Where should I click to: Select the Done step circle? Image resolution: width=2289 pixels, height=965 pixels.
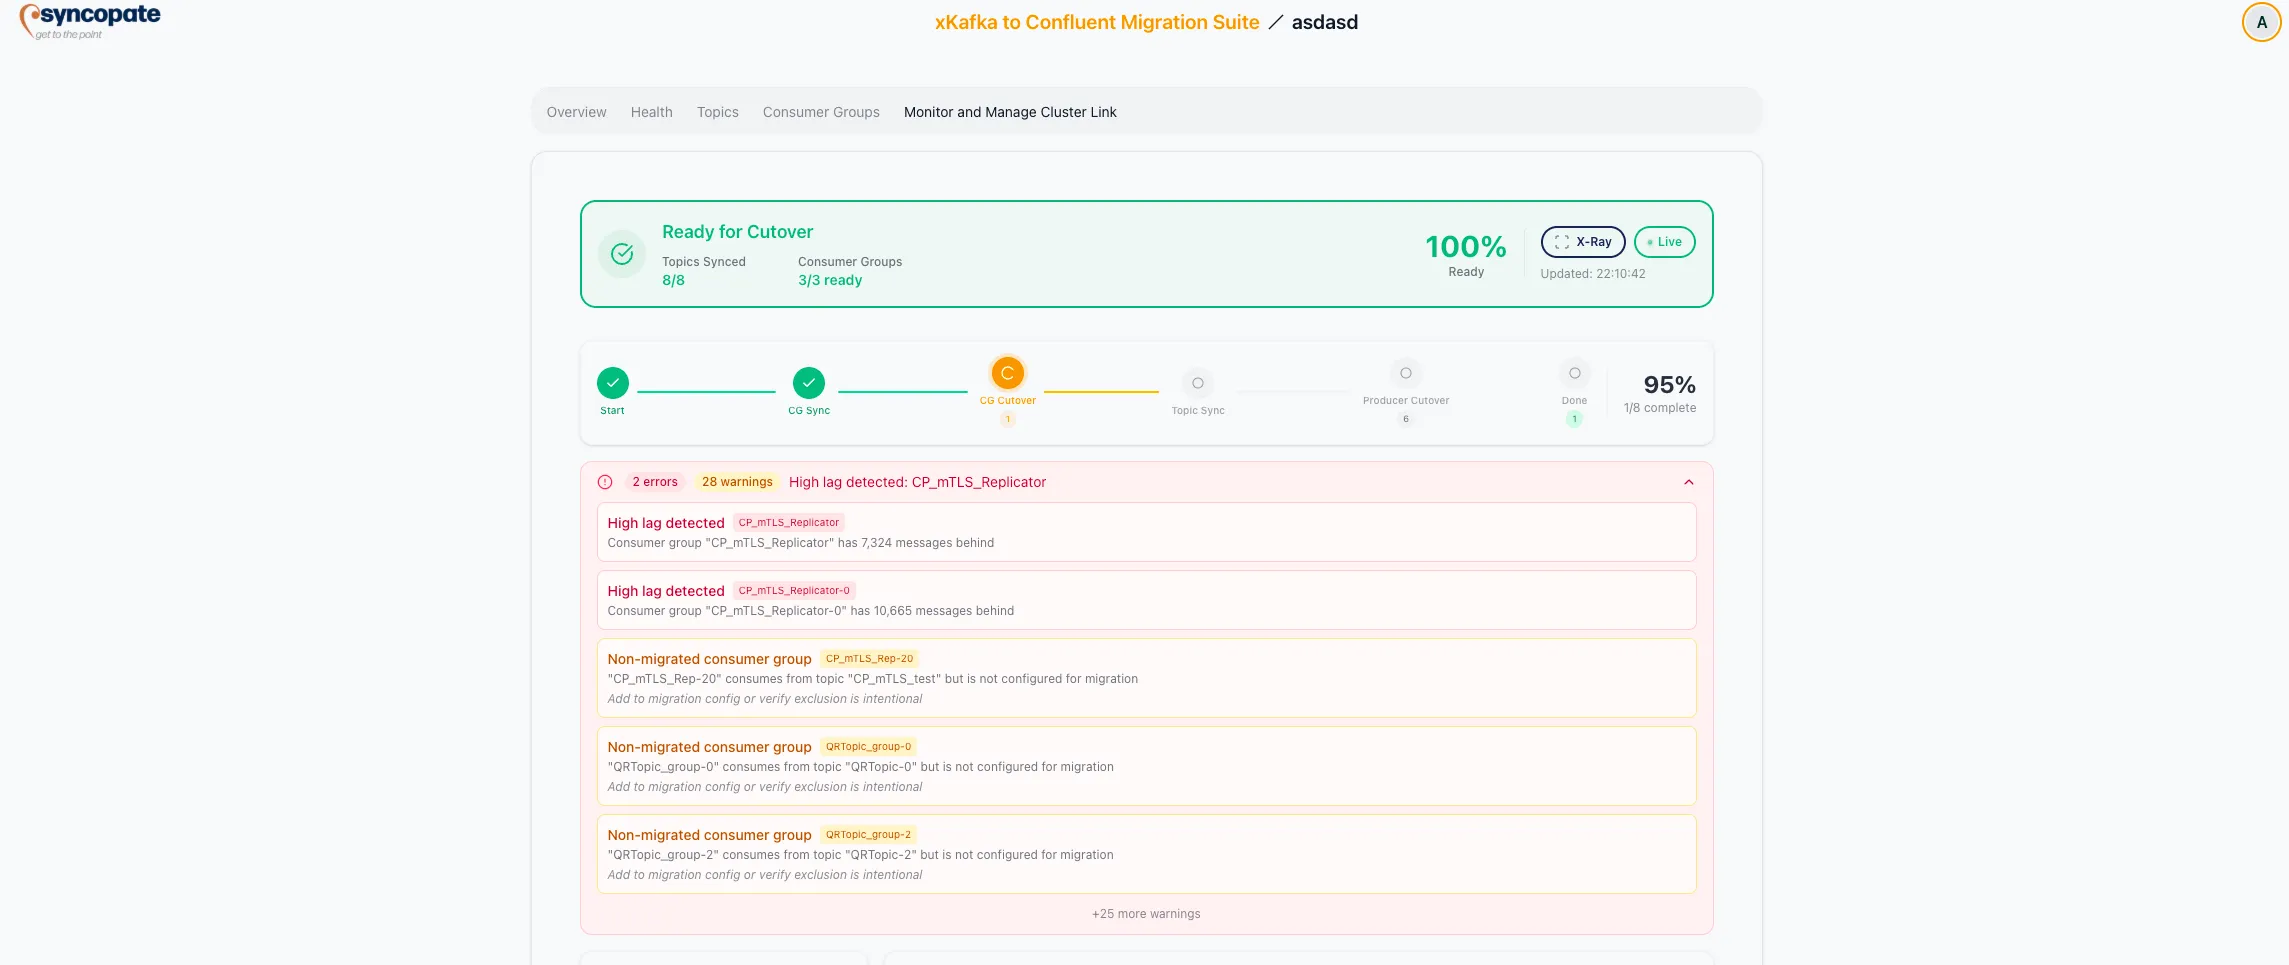point(1574,373)
